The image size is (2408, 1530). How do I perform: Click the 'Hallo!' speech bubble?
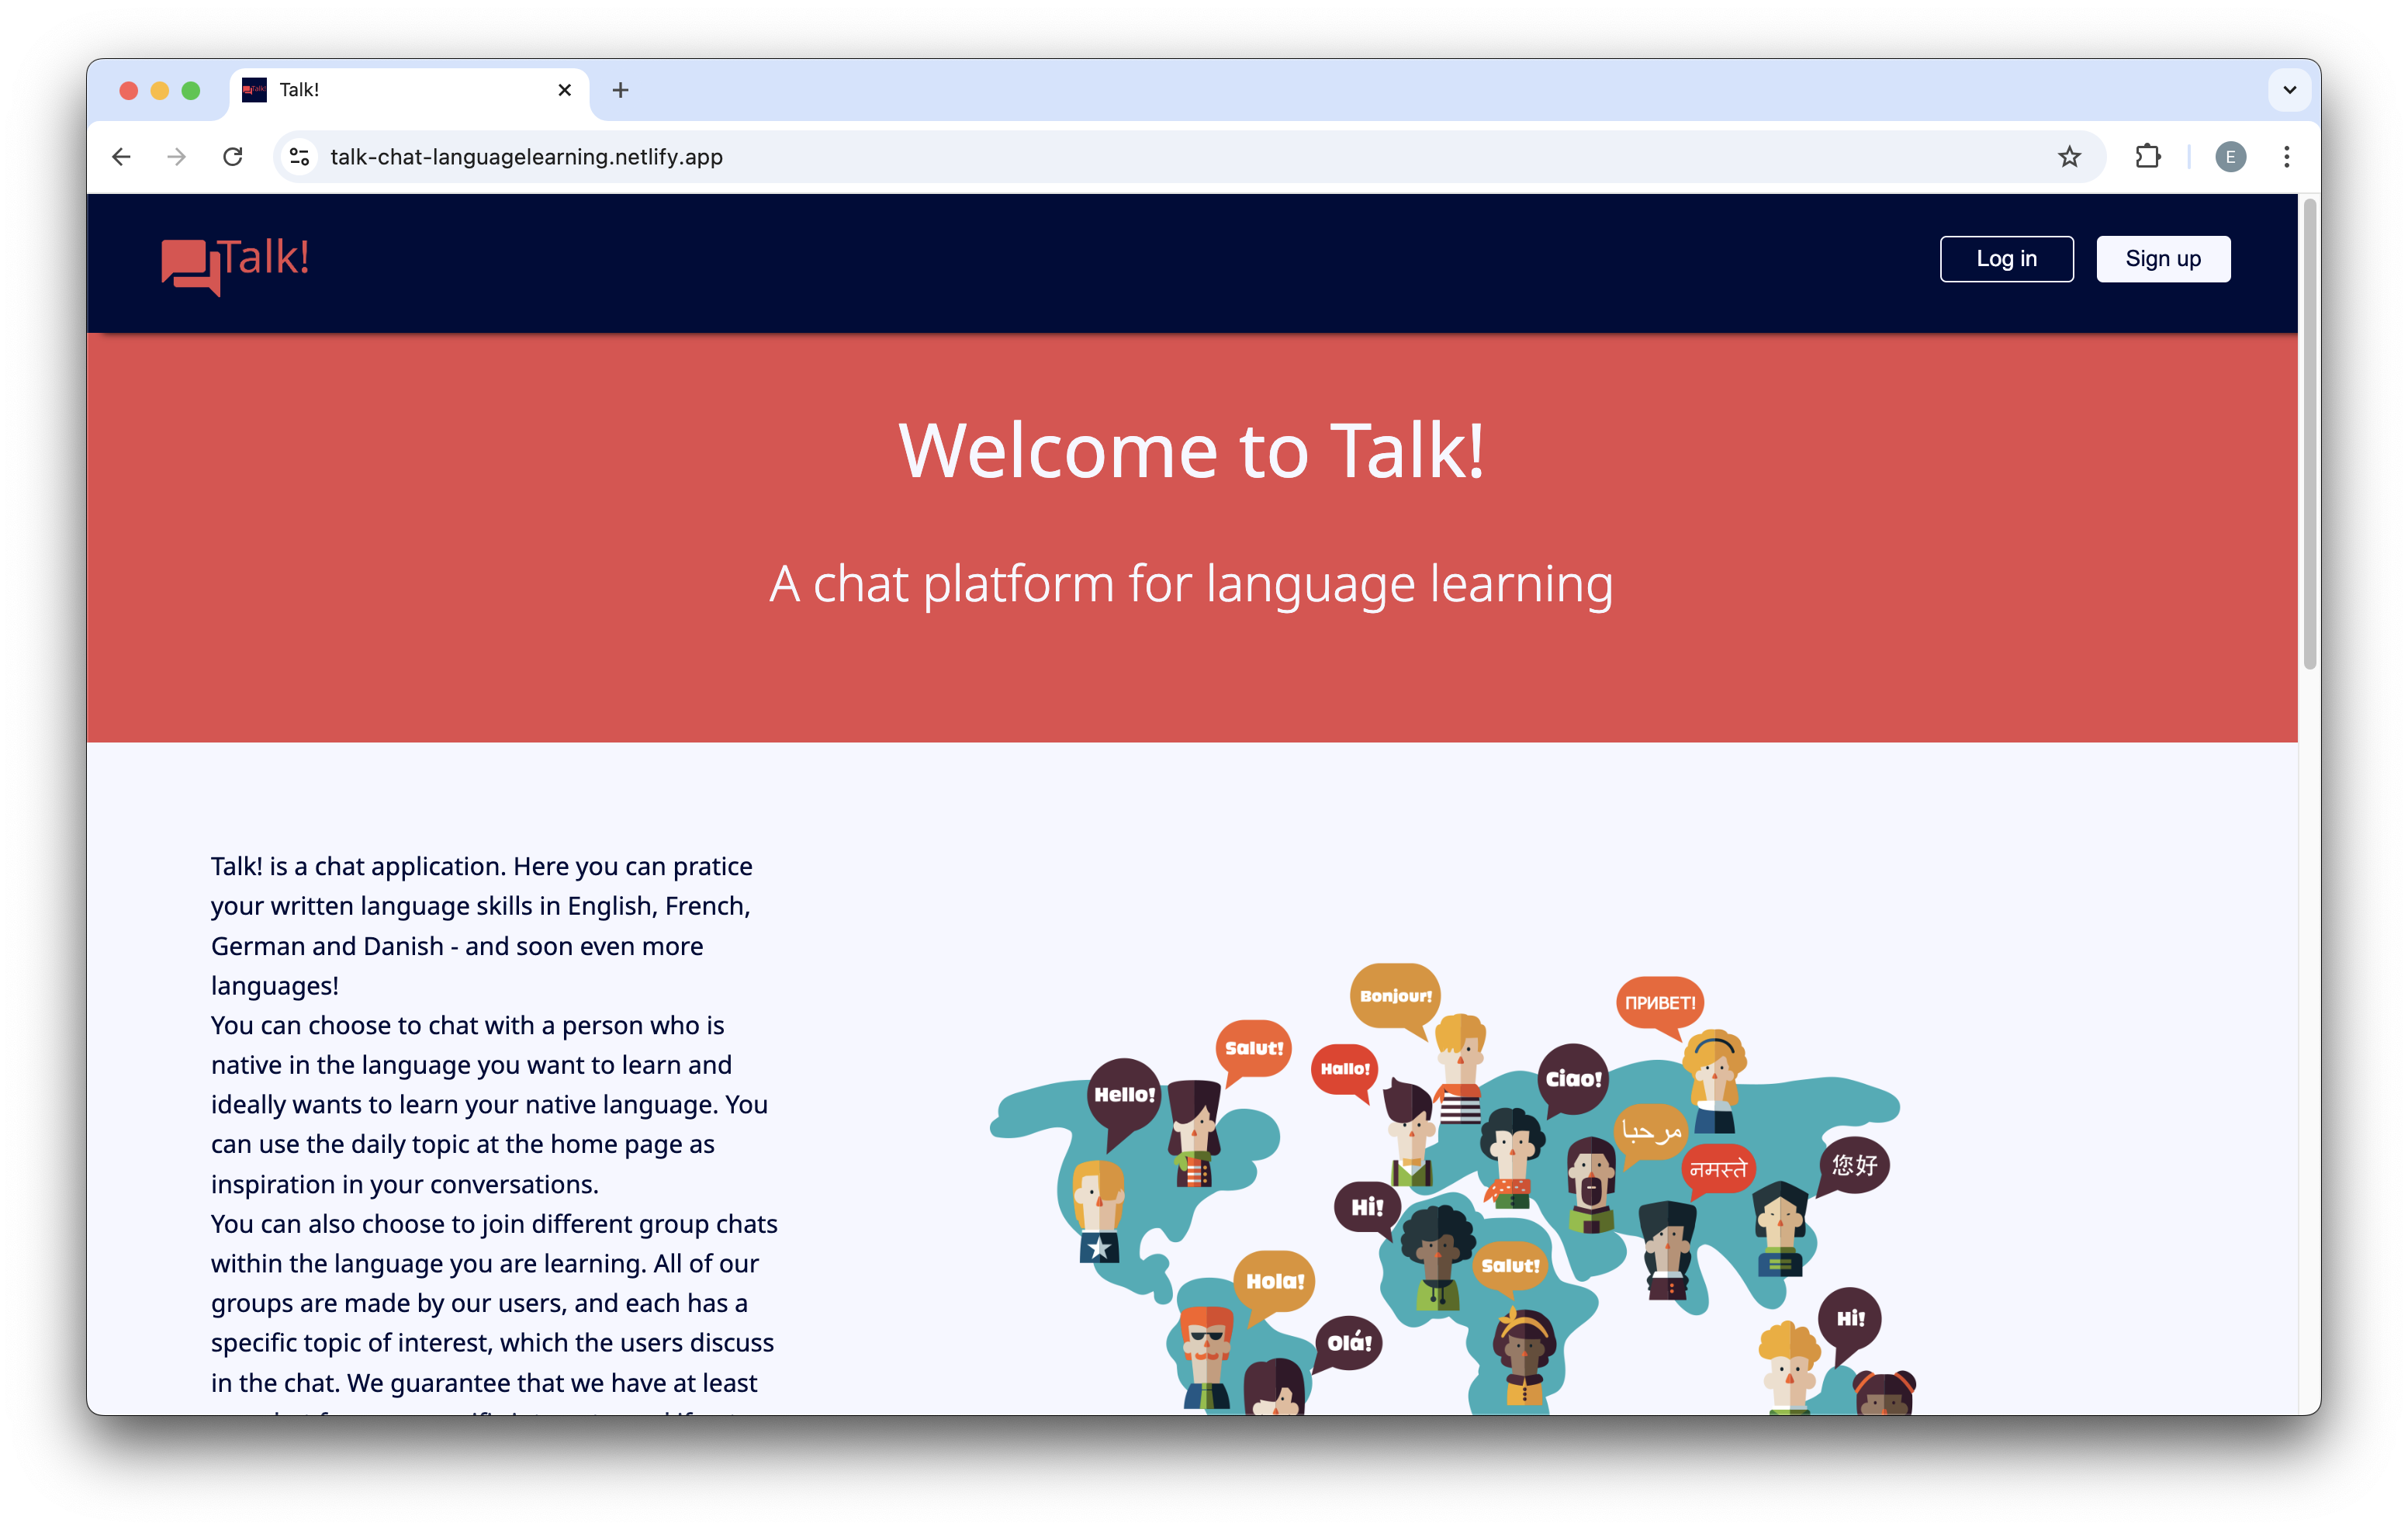tap(1345, 1071)
